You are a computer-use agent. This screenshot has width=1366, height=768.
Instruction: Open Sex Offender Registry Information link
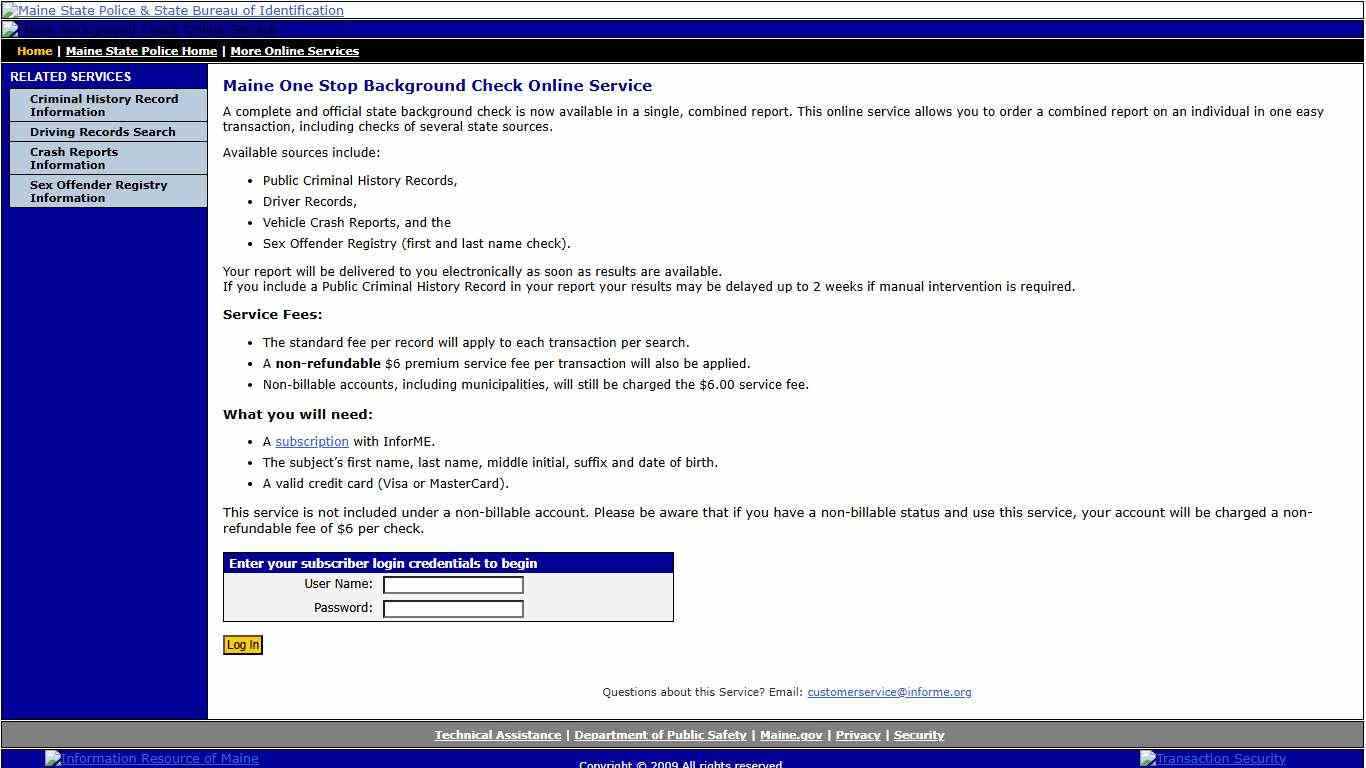pos(98,191)
